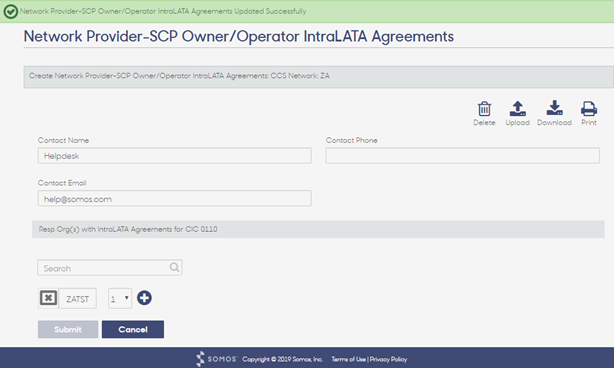Click the search magnifier icon
This screenshot has width=614, height=368.
[x=175, y=267]
